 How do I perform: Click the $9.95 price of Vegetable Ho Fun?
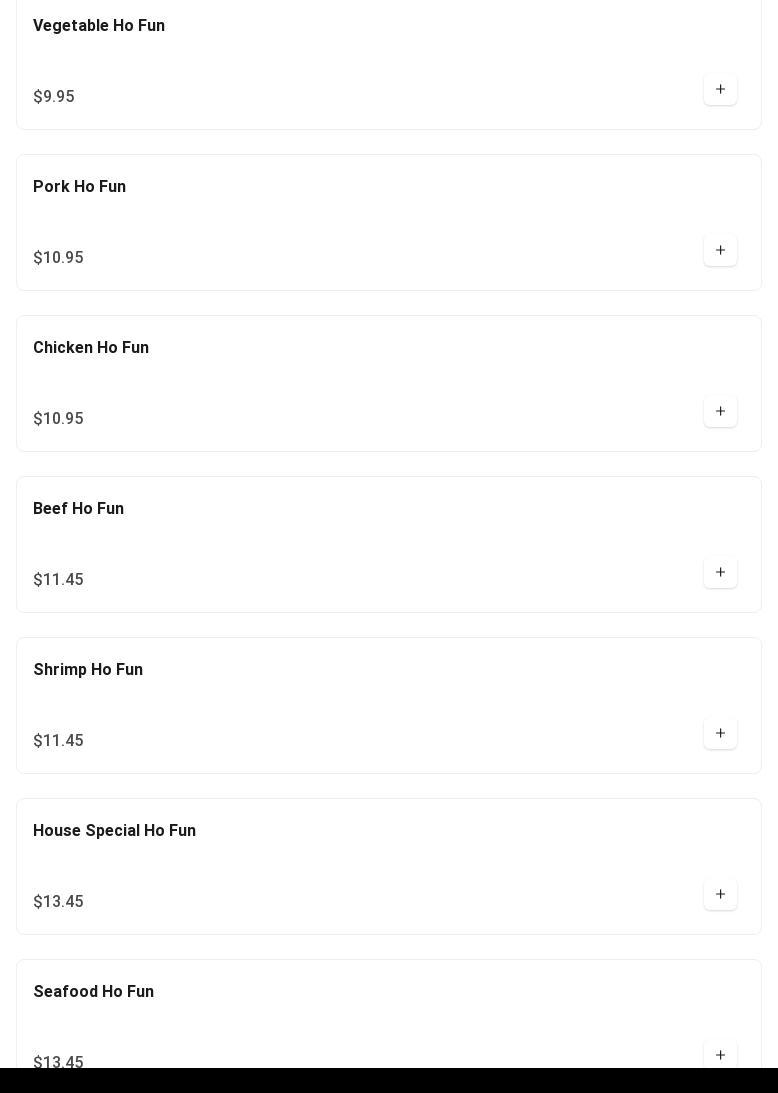(54, 96)
